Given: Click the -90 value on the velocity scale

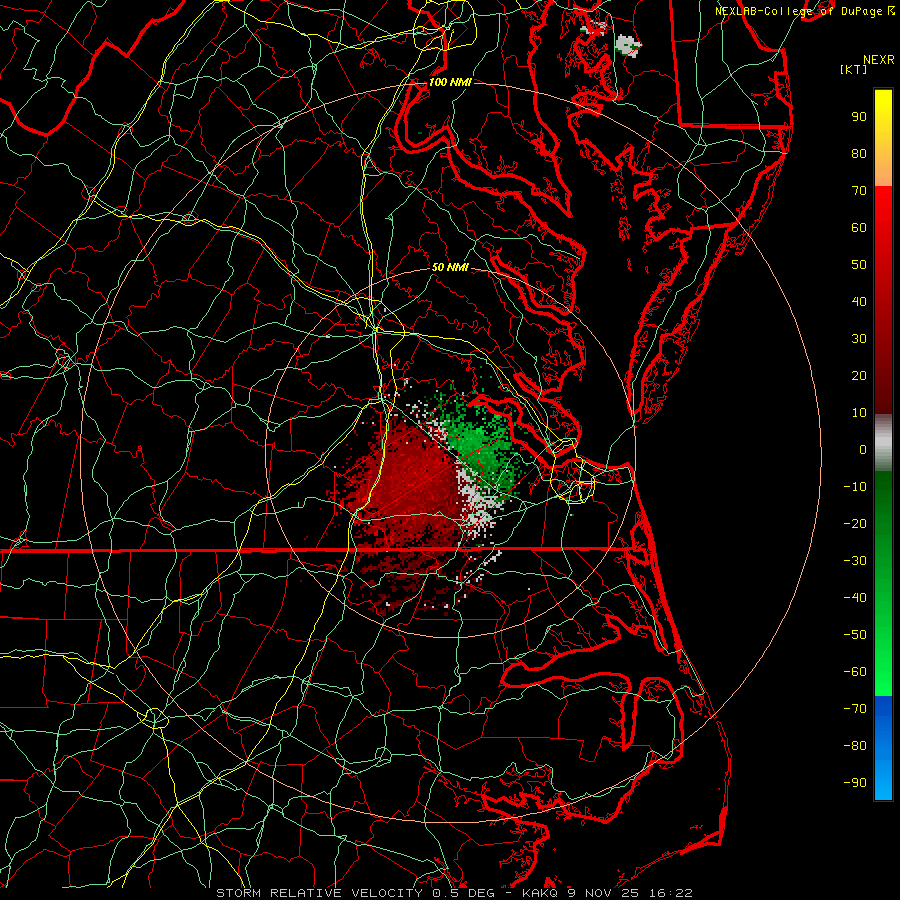Looking at the screenshot, I should pos(855,783).
